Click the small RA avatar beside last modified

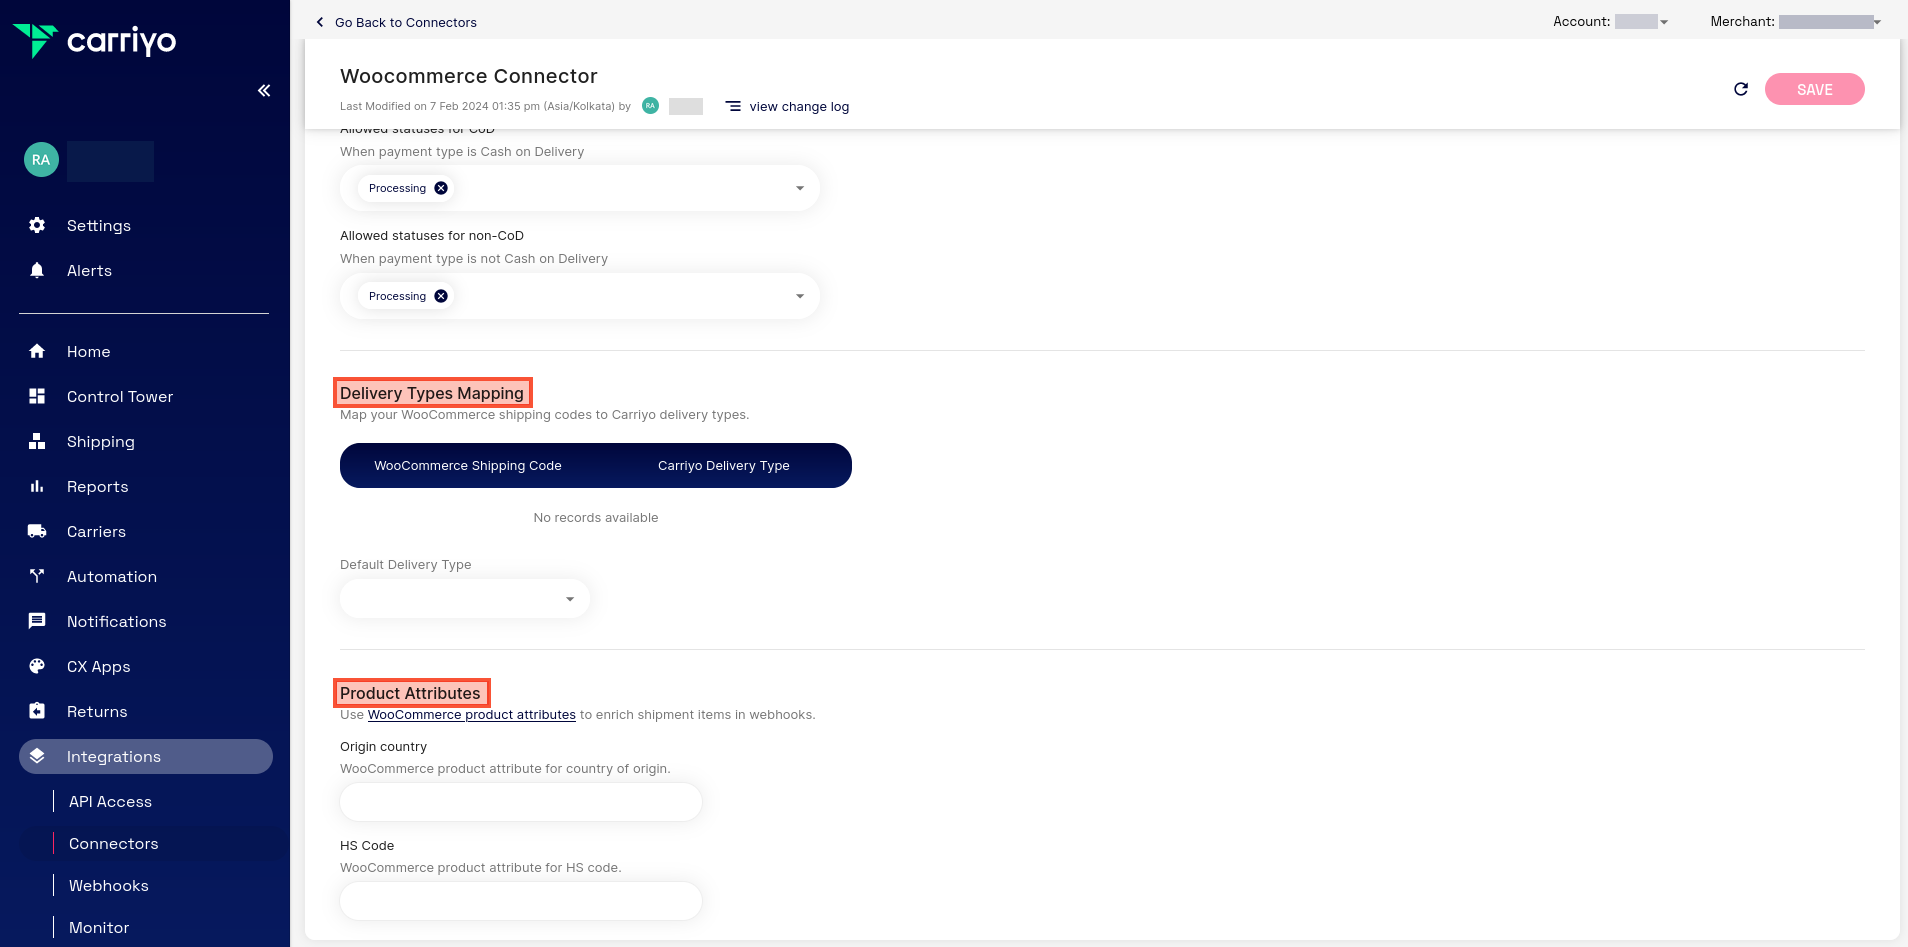(650, 106)
